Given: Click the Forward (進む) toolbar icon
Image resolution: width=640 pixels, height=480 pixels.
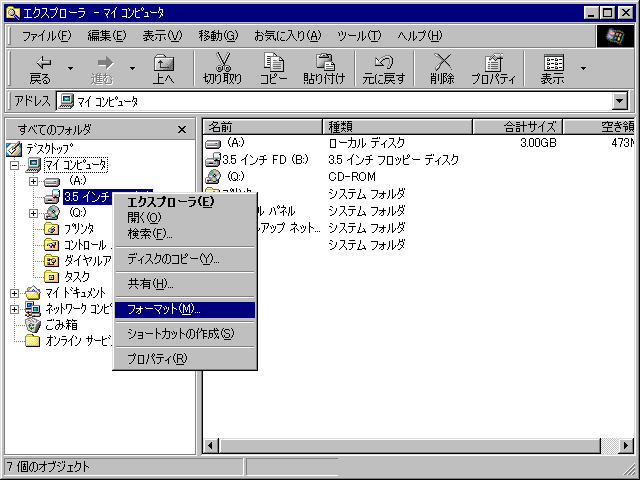Looking at the screenshot, I should pyautogui.click(x=105, y=62).
